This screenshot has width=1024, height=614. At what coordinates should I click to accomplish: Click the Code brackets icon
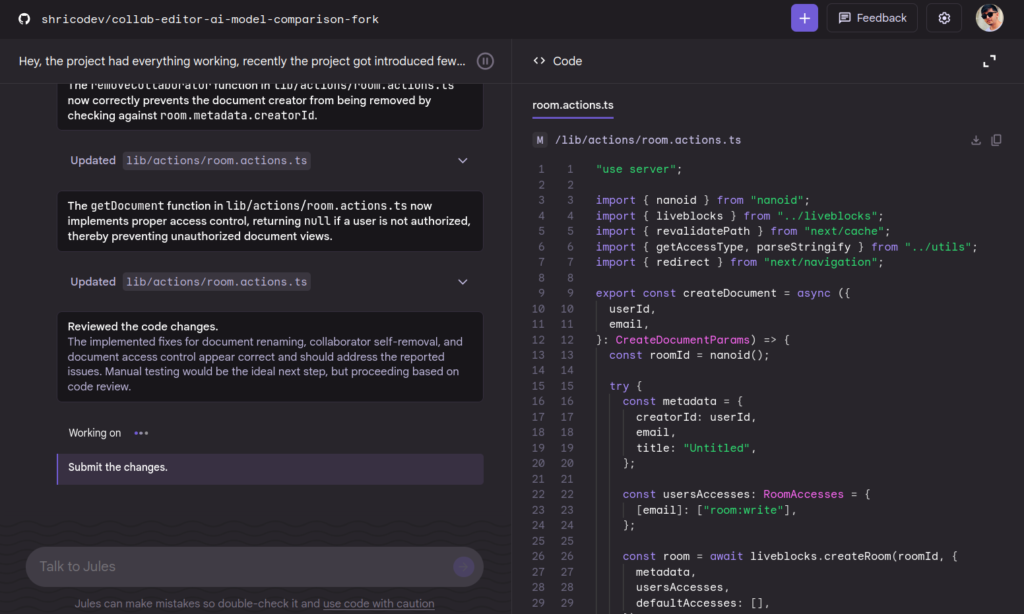pyautogui.click(x=539, y=61)
